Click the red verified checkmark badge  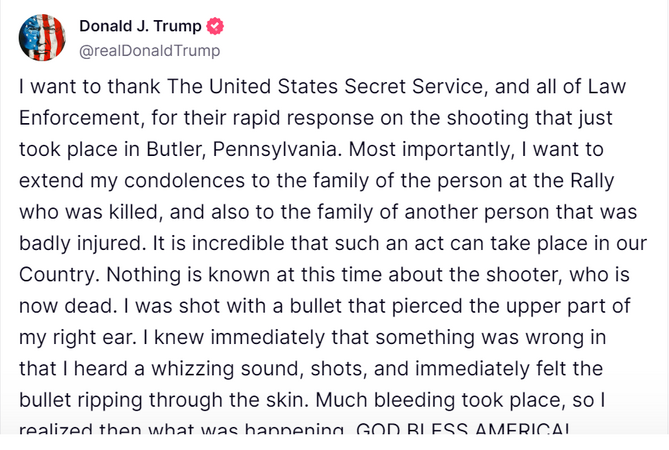(x=215, y=26)
